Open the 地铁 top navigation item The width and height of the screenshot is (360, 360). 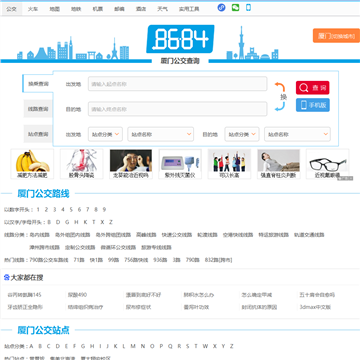76,9
